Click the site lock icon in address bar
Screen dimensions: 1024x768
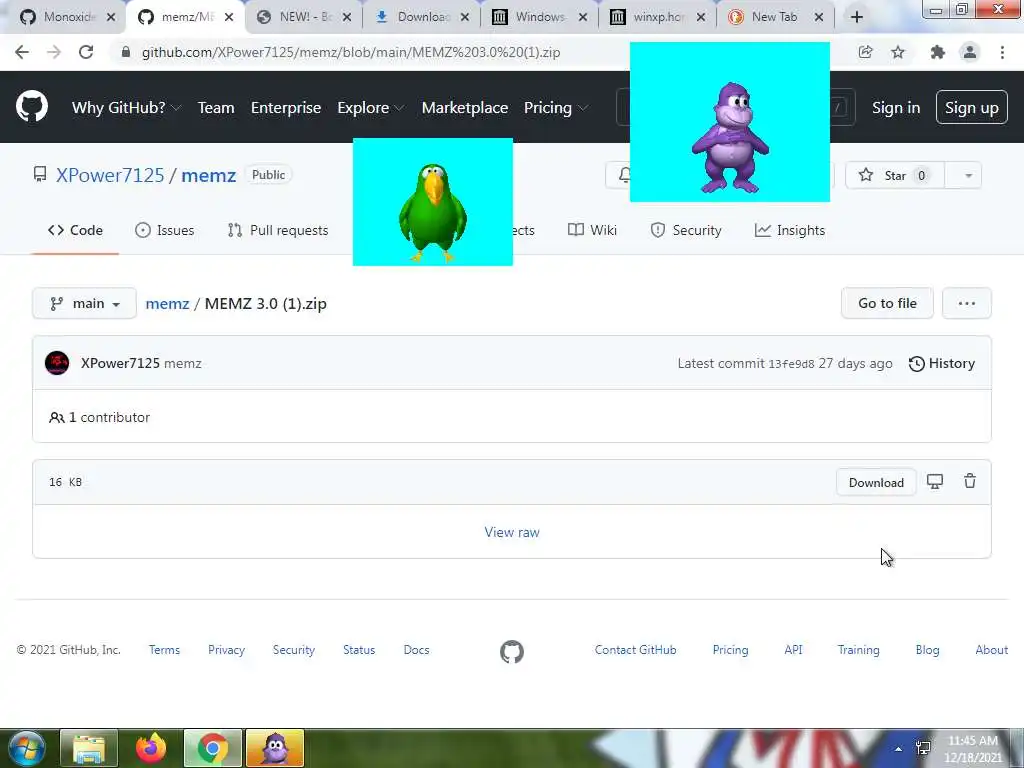(126, 52)
